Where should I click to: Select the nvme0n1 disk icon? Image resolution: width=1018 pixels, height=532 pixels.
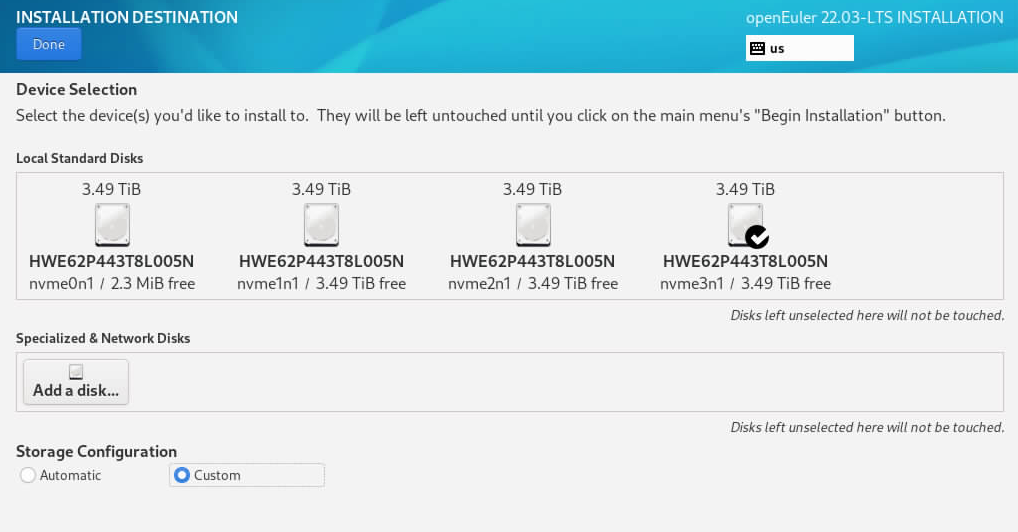(112, 225)
